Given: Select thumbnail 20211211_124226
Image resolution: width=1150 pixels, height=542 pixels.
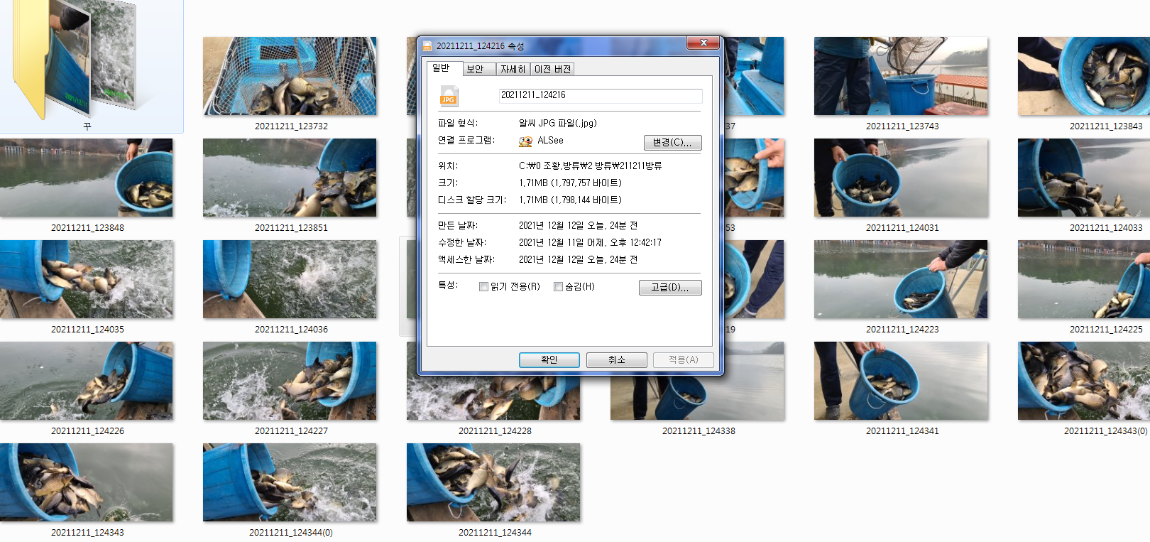Looking at the screenshot, I should point(87,381).
